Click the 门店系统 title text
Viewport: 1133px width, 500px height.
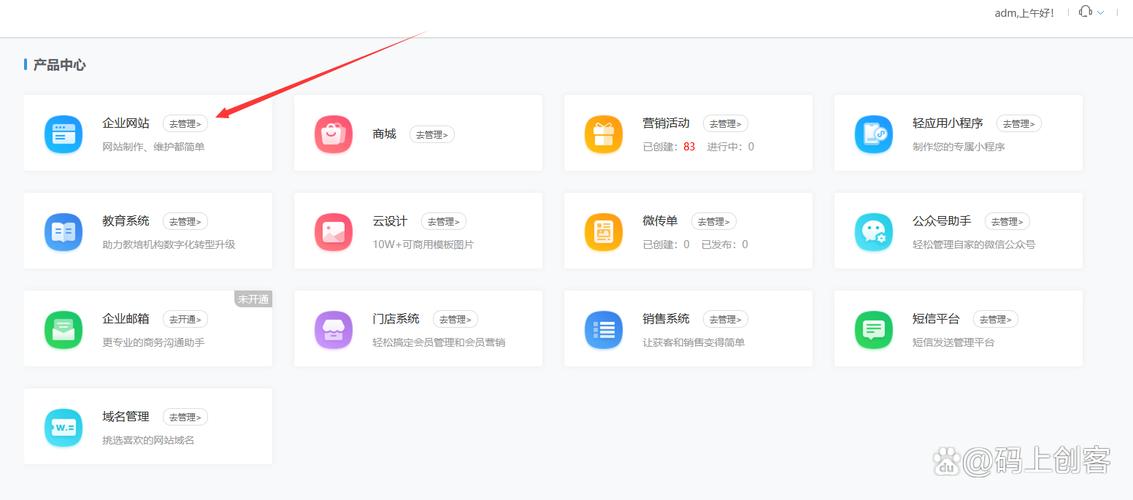396,318
